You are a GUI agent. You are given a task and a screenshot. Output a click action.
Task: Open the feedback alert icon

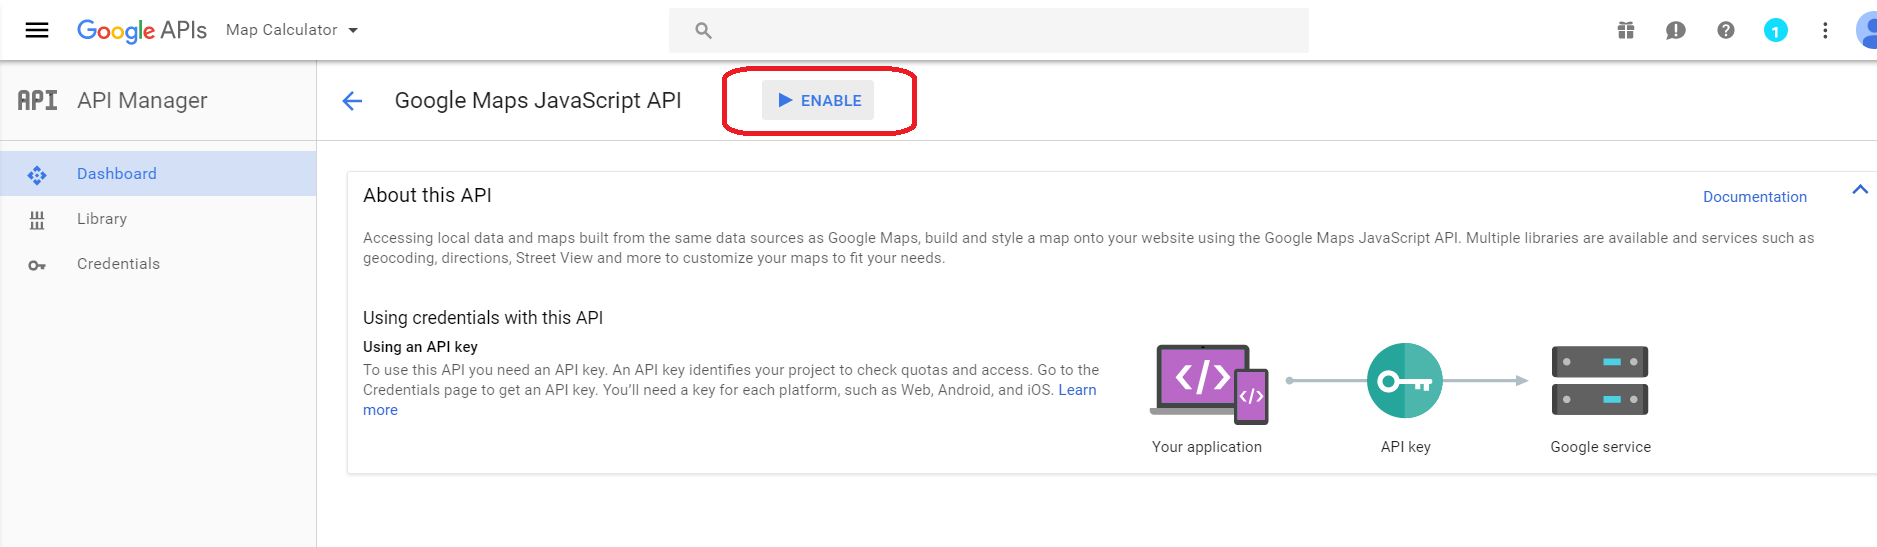click(1676, 30)
